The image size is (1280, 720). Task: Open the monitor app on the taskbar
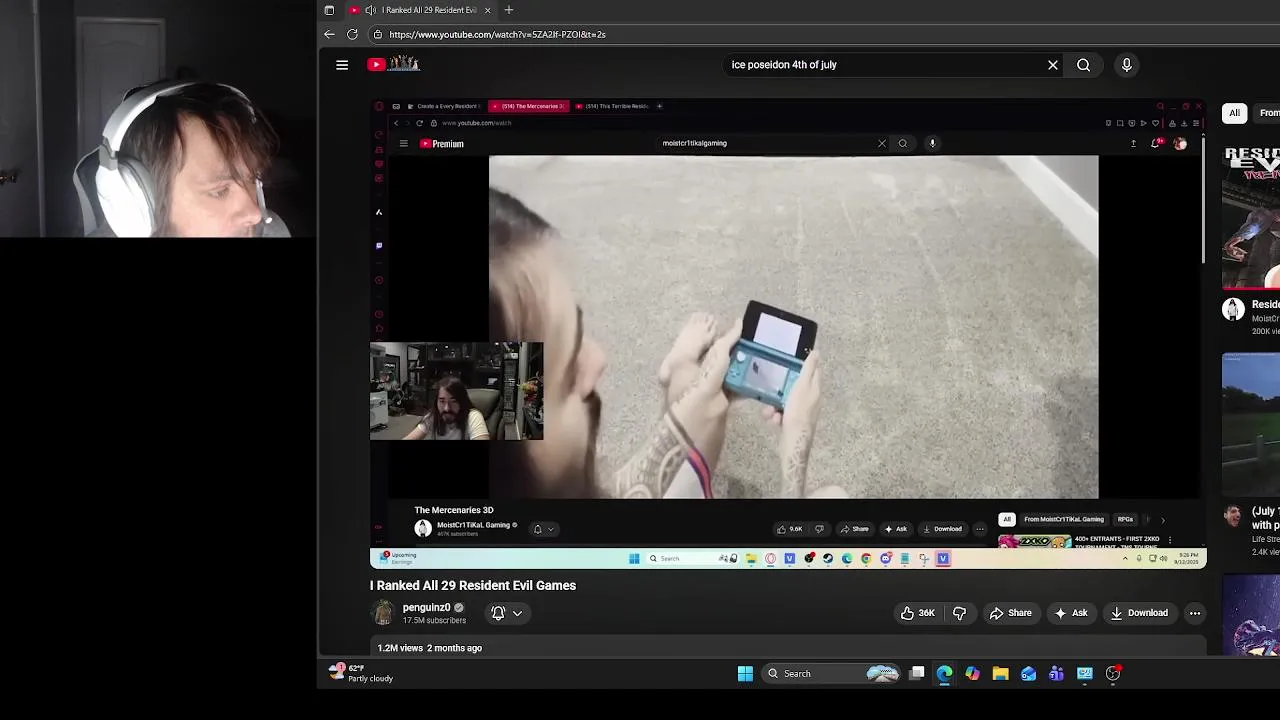tap(1084, 674)
